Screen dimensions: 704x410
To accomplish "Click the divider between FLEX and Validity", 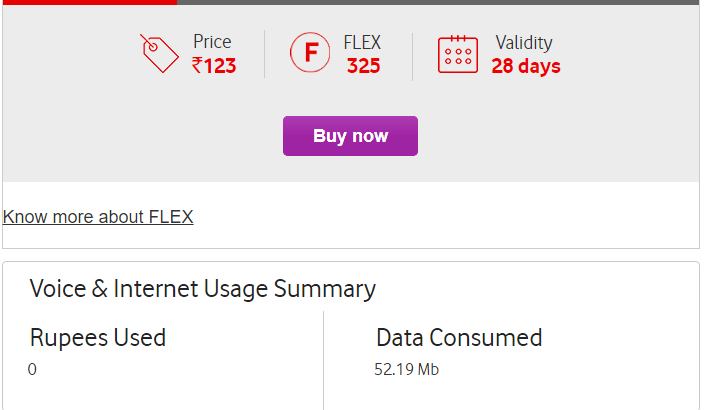I will click(413, 54).
